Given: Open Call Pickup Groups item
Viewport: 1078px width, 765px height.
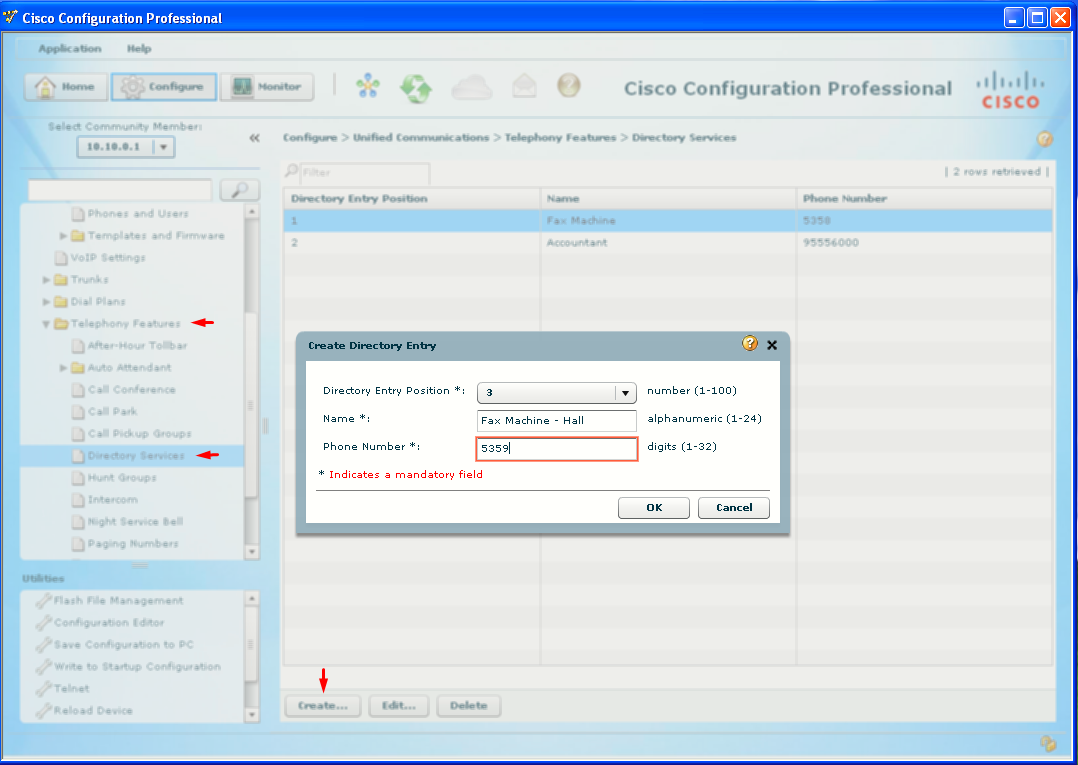Looking at the screenshot, I should click(140, 434).
